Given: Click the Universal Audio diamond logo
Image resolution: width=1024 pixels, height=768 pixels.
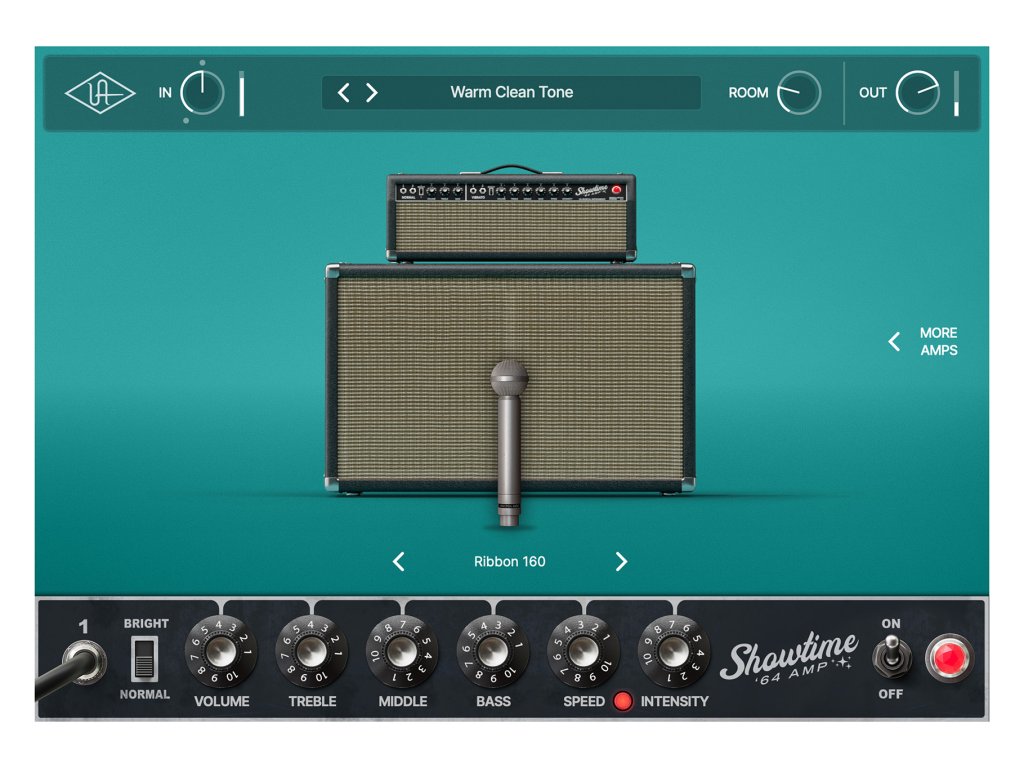Looking at the screenshot, I should (x=100, y=93).
